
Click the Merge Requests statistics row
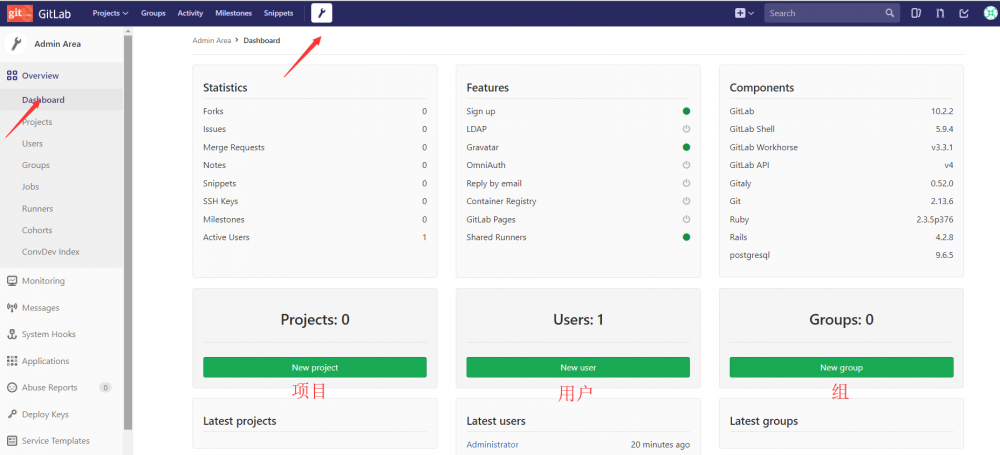click(315, 147)
